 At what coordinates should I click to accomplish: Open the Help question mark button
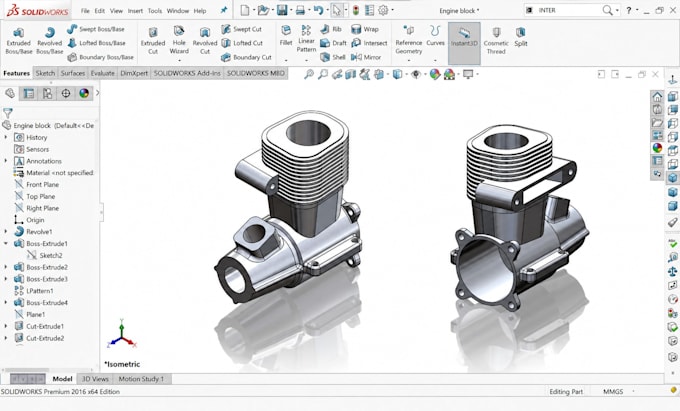629,10
